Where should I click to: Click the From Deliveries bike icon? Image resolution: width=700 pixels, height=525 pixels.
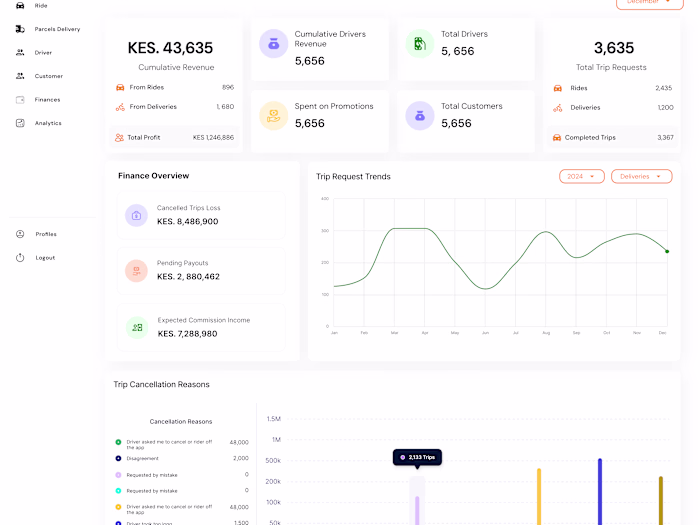click(x=120, y=107)
